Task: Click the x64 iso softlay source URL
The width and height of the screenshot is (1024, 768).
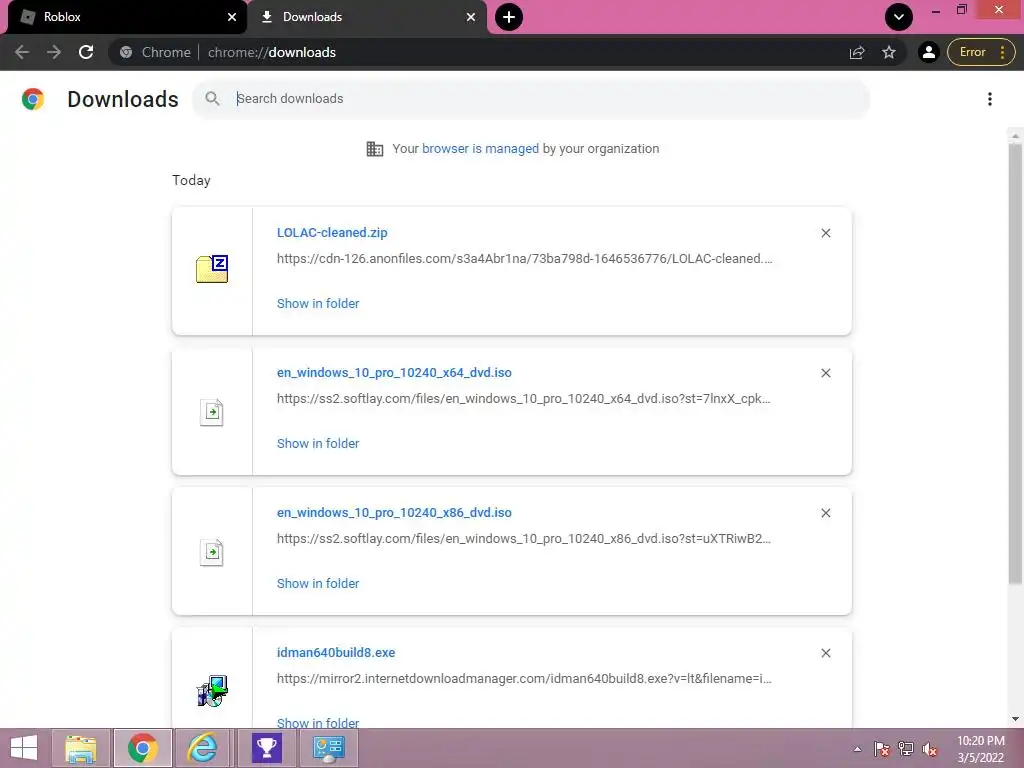Action: tap(524, 398)
